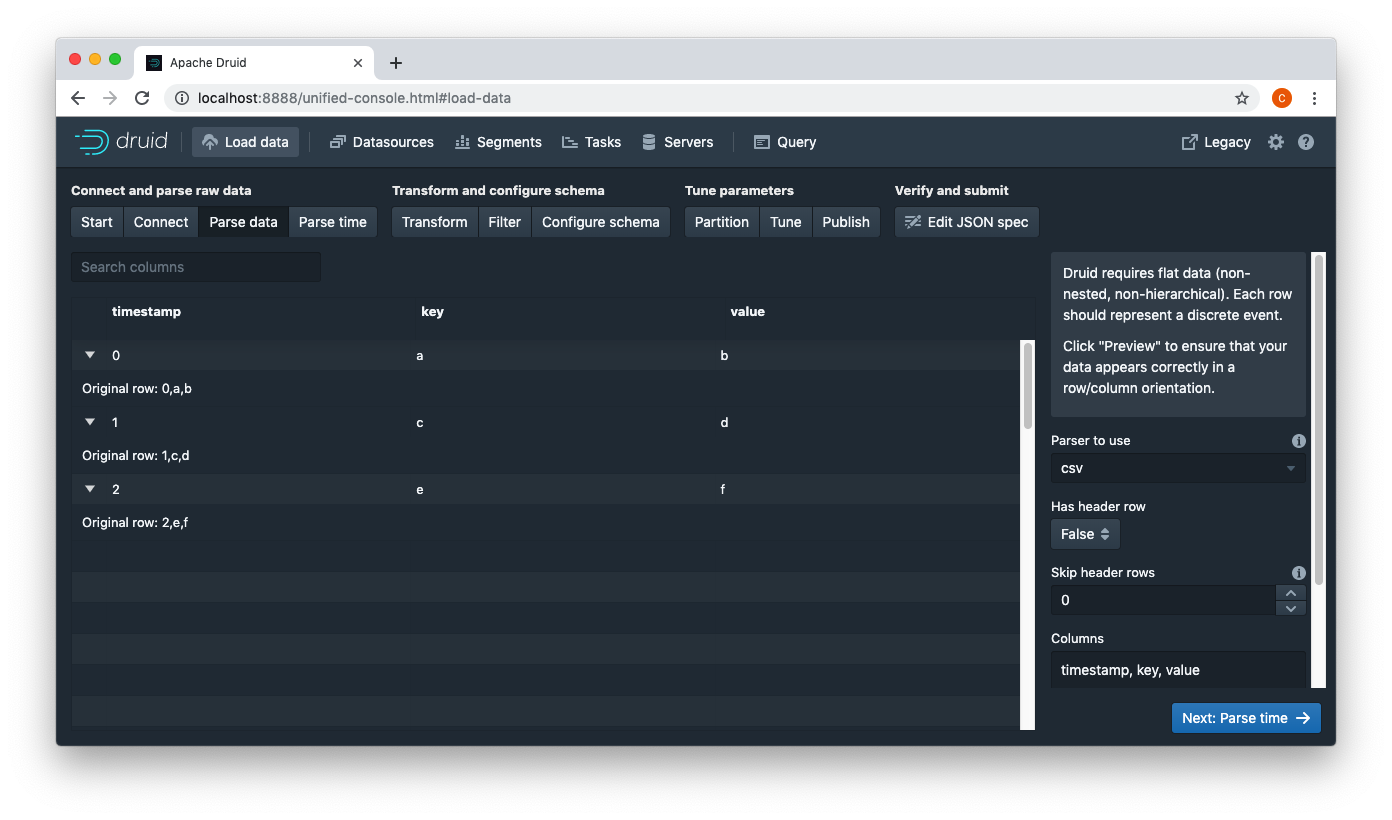1392x820 pixels.
Task: Open the parser type dropdown showing csv
Action: click(x=1177, y=468)
